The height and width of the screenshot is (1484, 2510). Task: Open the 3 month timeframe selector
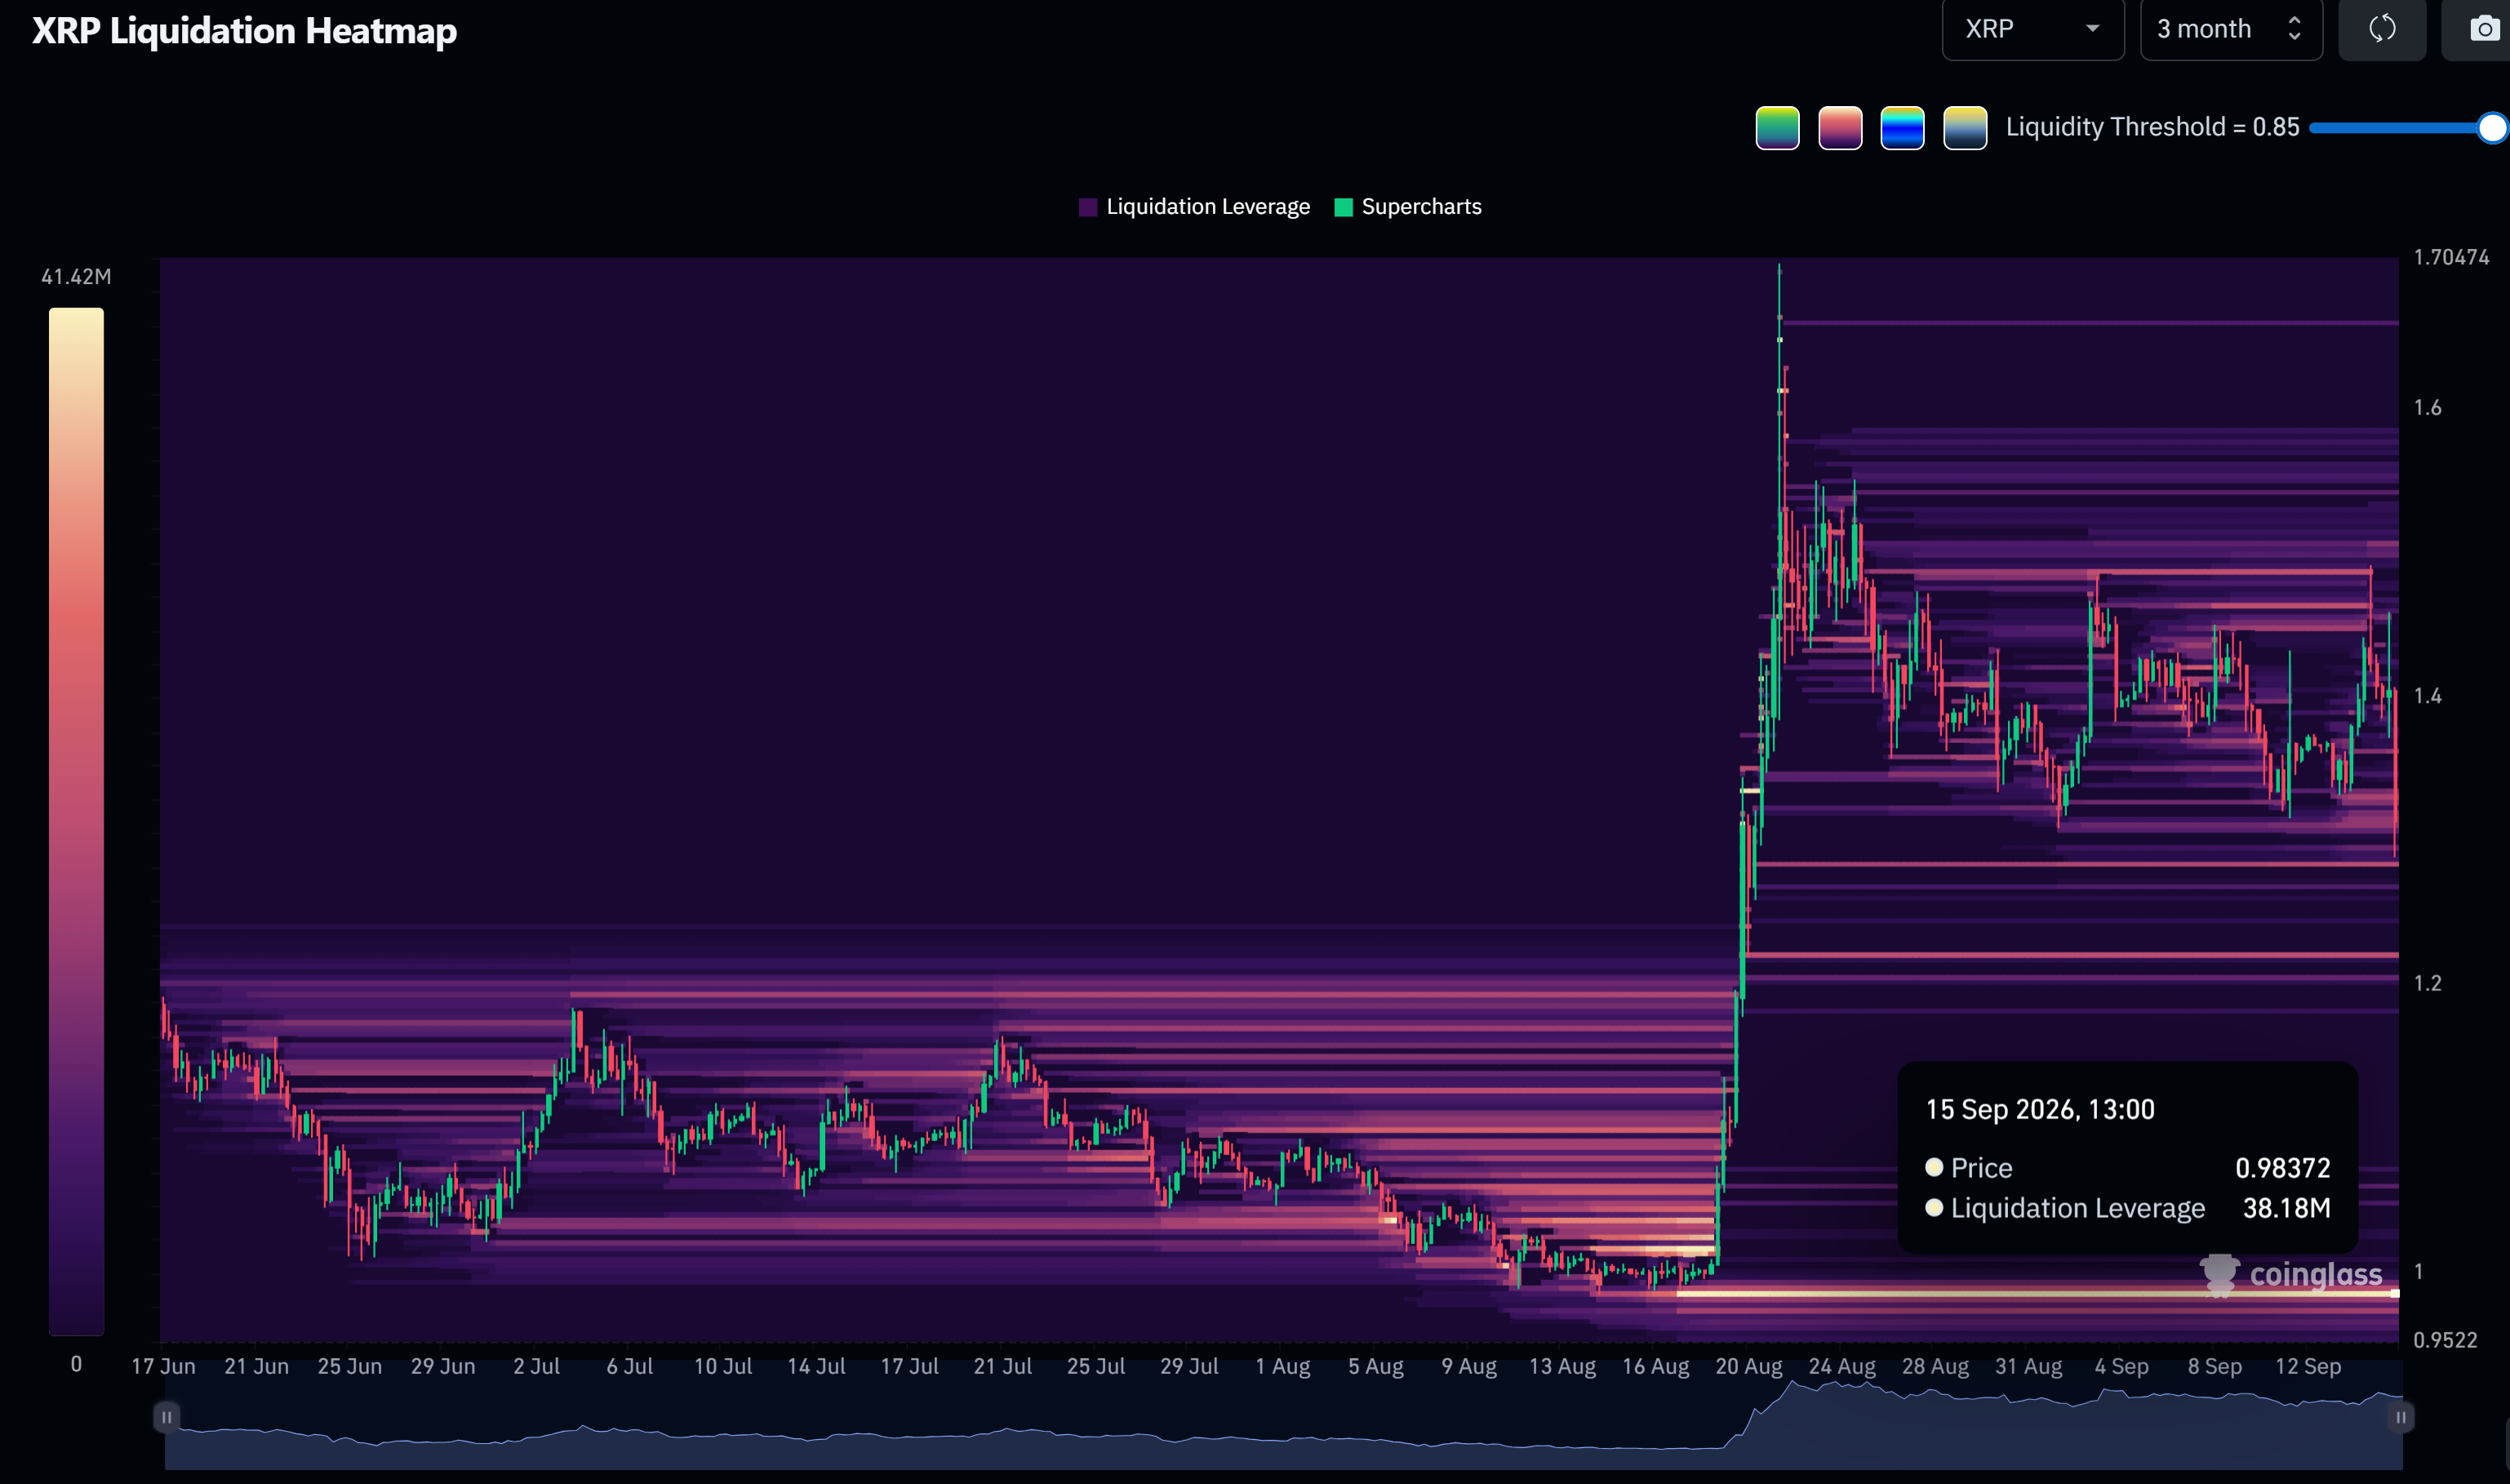click(2231, 29)
